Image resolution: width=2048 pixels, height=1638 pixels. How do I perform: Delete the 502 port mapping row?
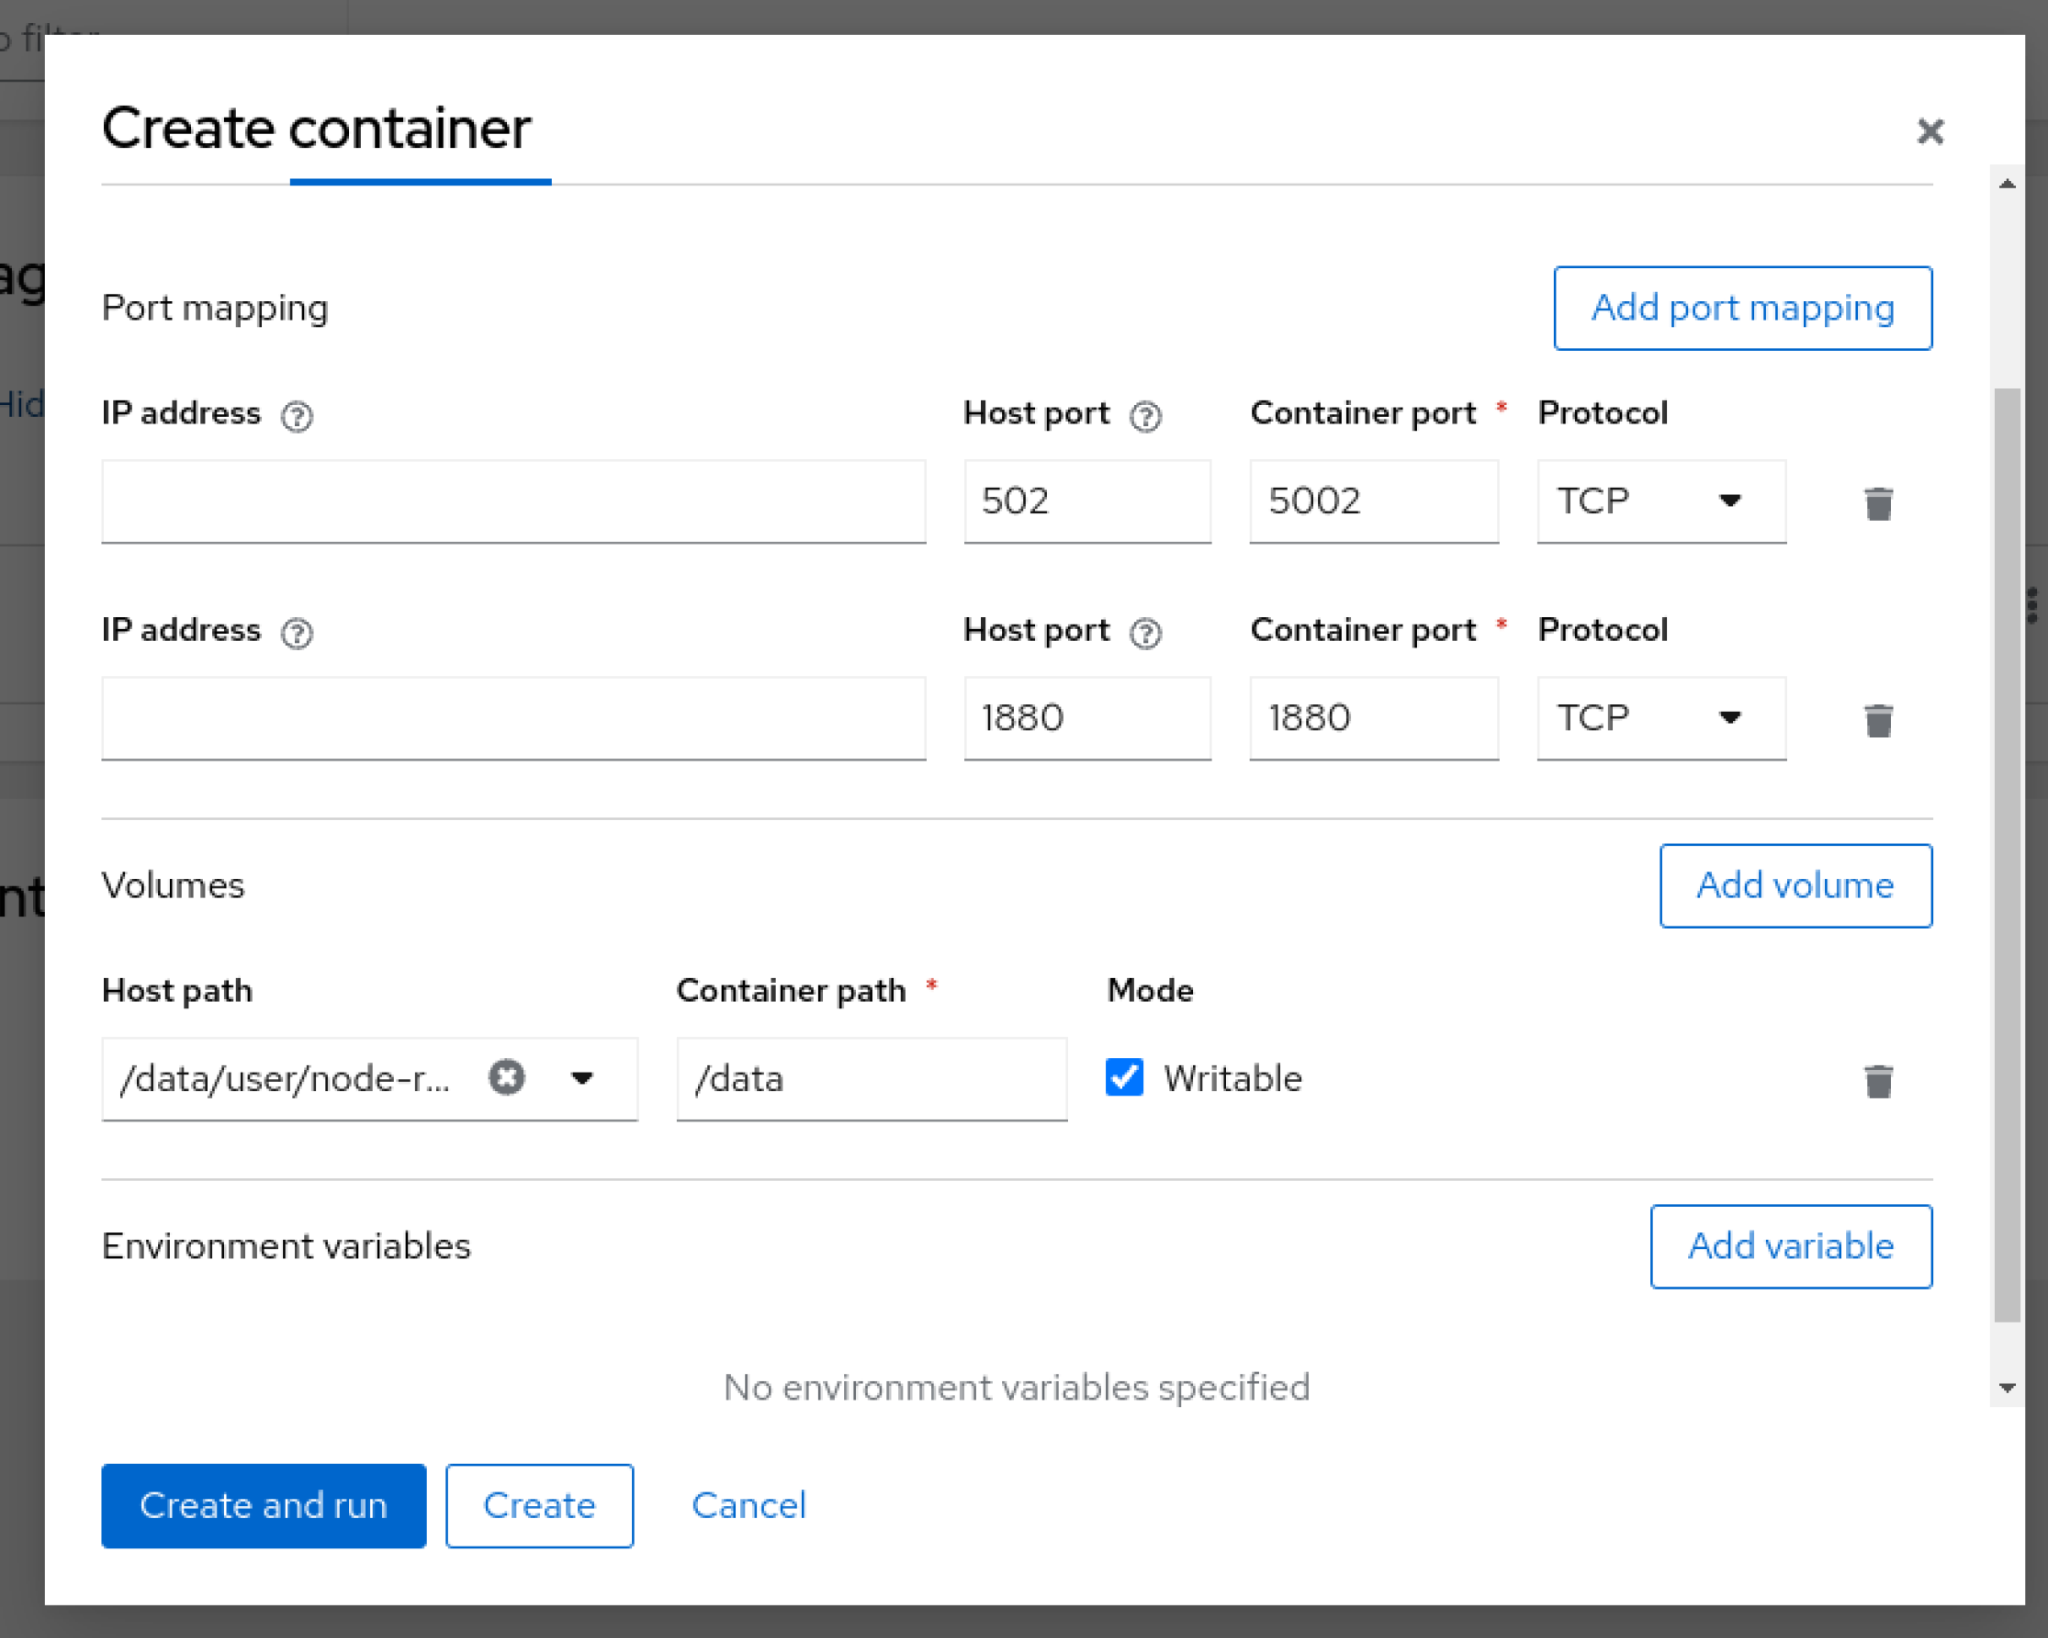pos(1878,503)
